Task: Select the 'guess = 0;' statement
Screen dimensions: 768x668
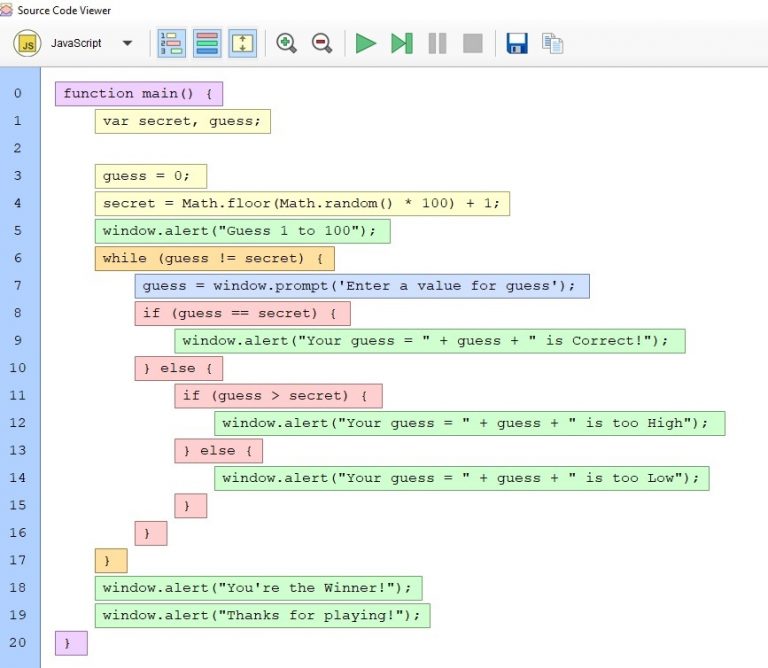Action: coord(151,176)
